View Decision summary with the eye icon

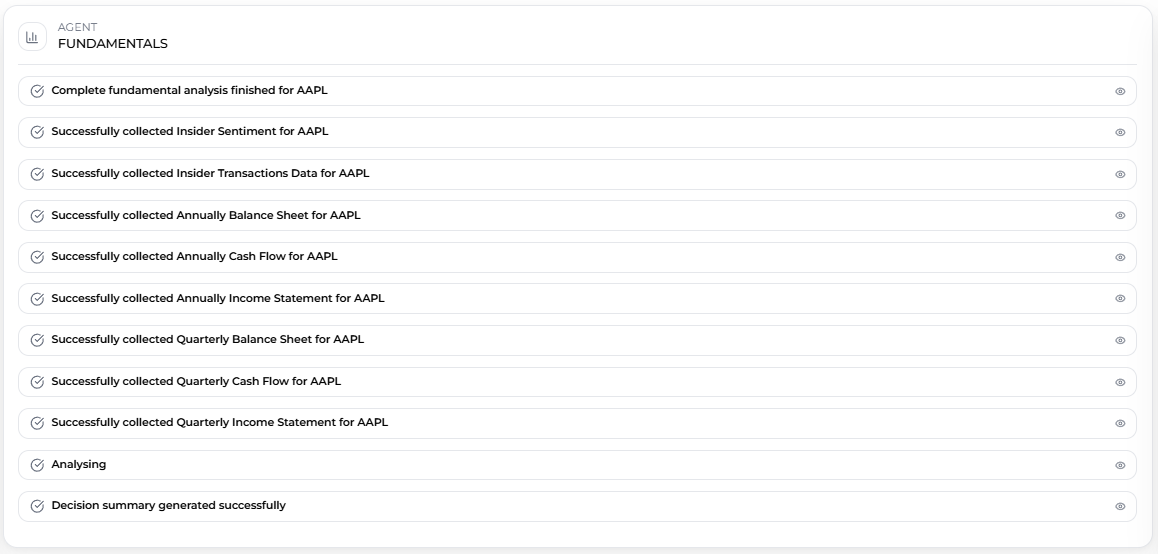tap(1120, 506)
